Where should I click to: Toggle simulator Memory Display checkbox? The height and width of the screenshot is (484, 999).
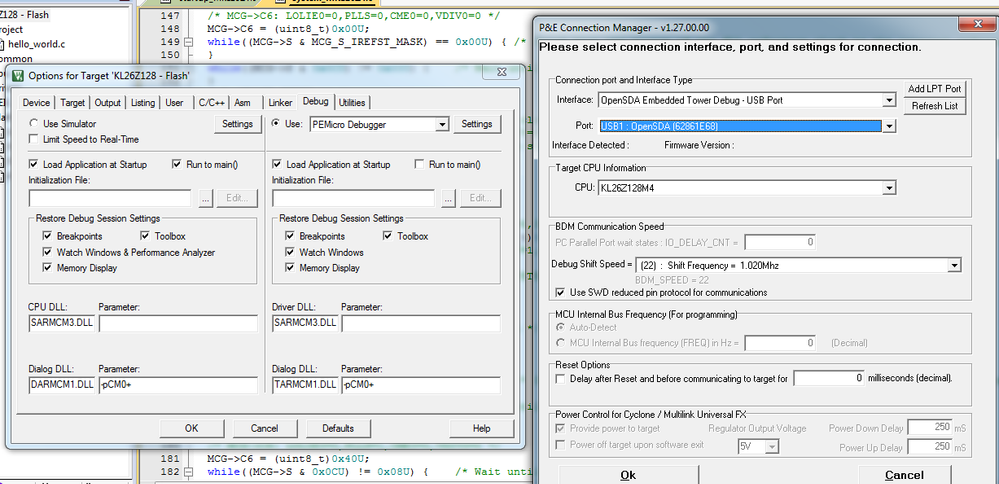pyautogui.click(x=47, y=268)
